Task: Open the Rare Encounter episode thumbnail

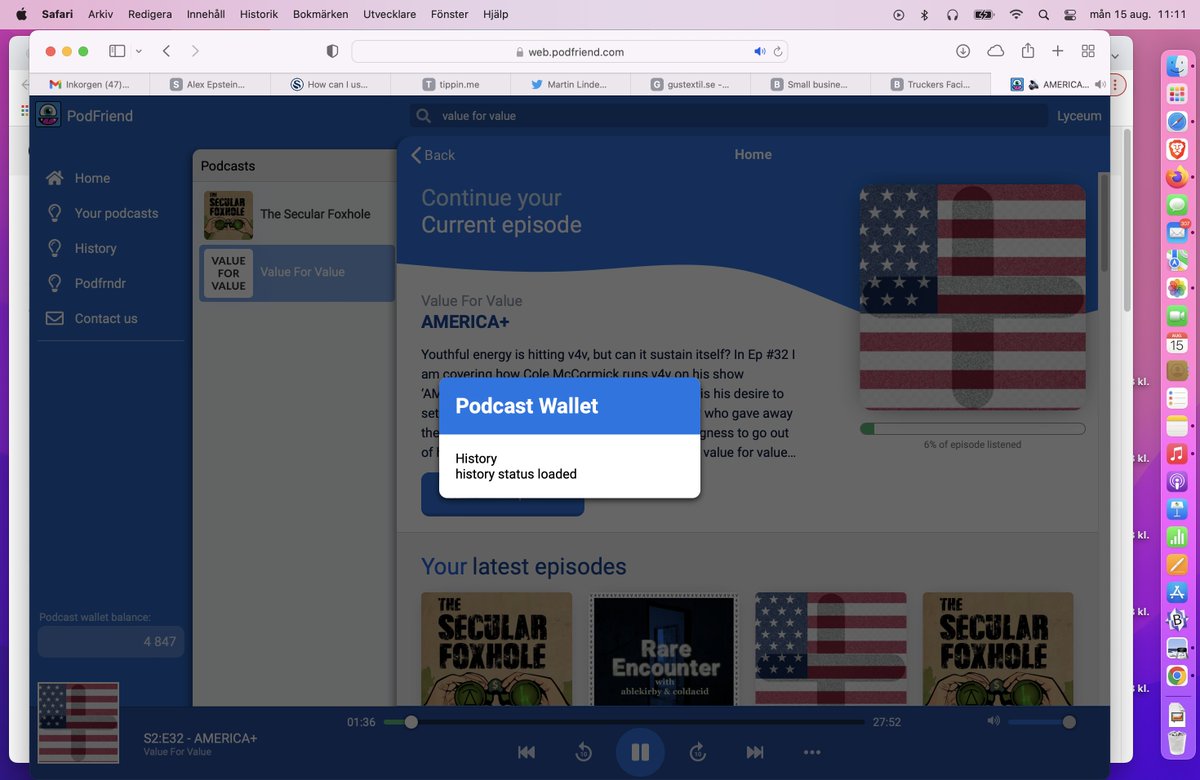Action: (665, 650)
